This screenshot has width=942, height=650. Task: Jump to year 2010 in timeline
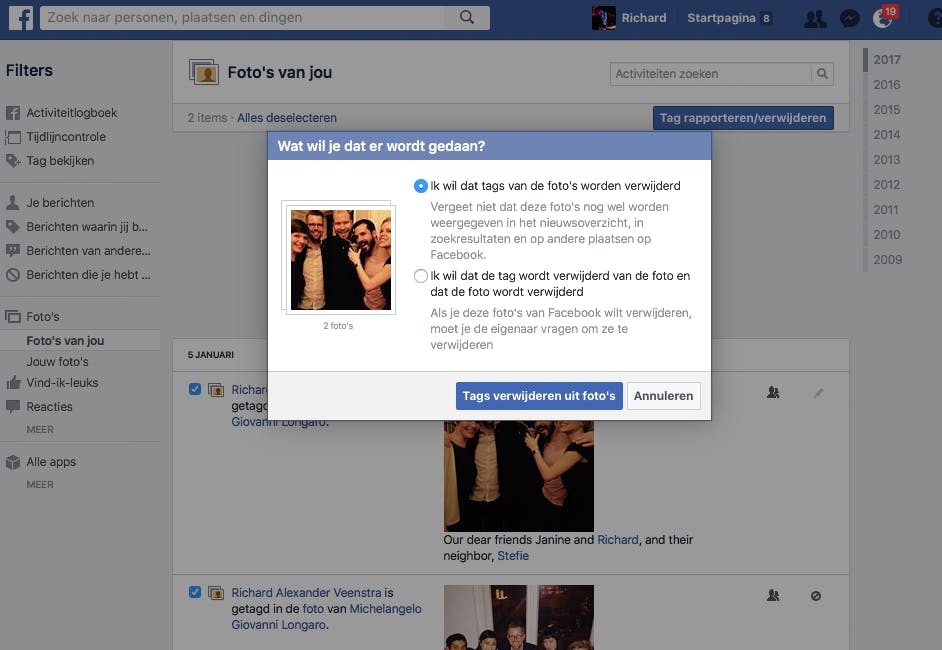tap(887, 235)
